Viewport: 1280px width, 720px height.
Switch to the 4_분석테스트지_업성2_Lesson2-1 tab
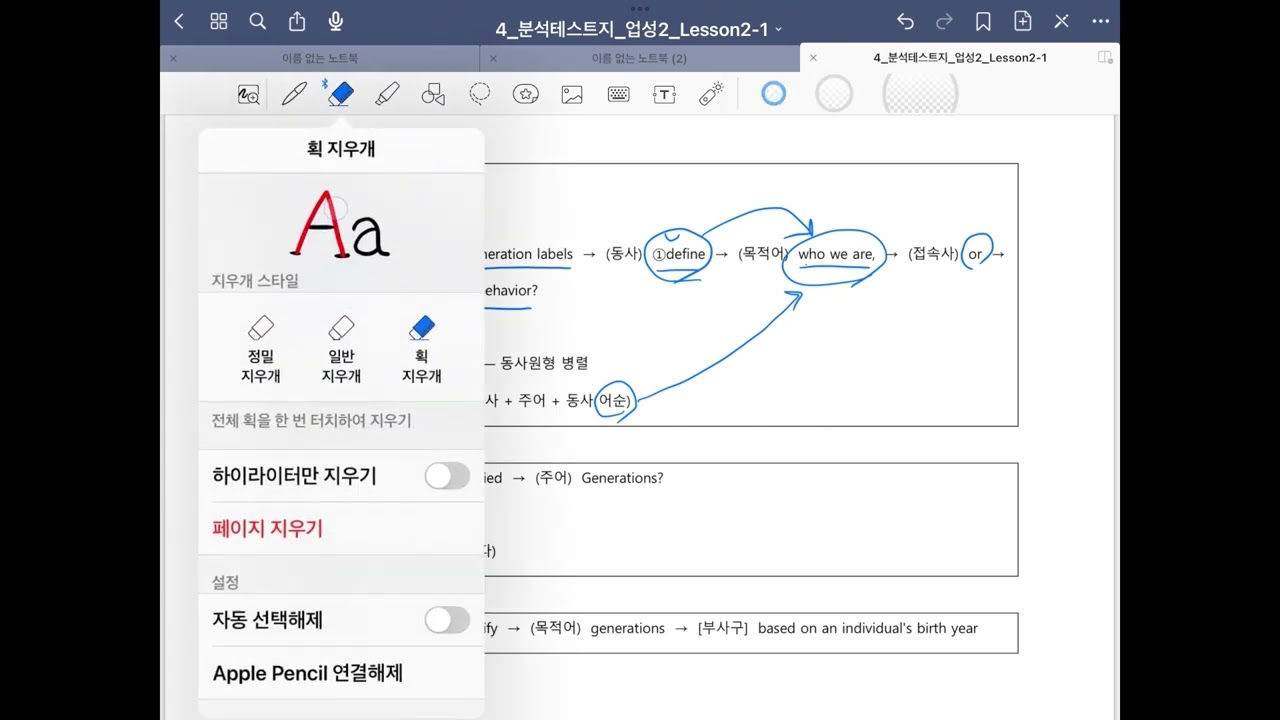click(x=960, y=58)
